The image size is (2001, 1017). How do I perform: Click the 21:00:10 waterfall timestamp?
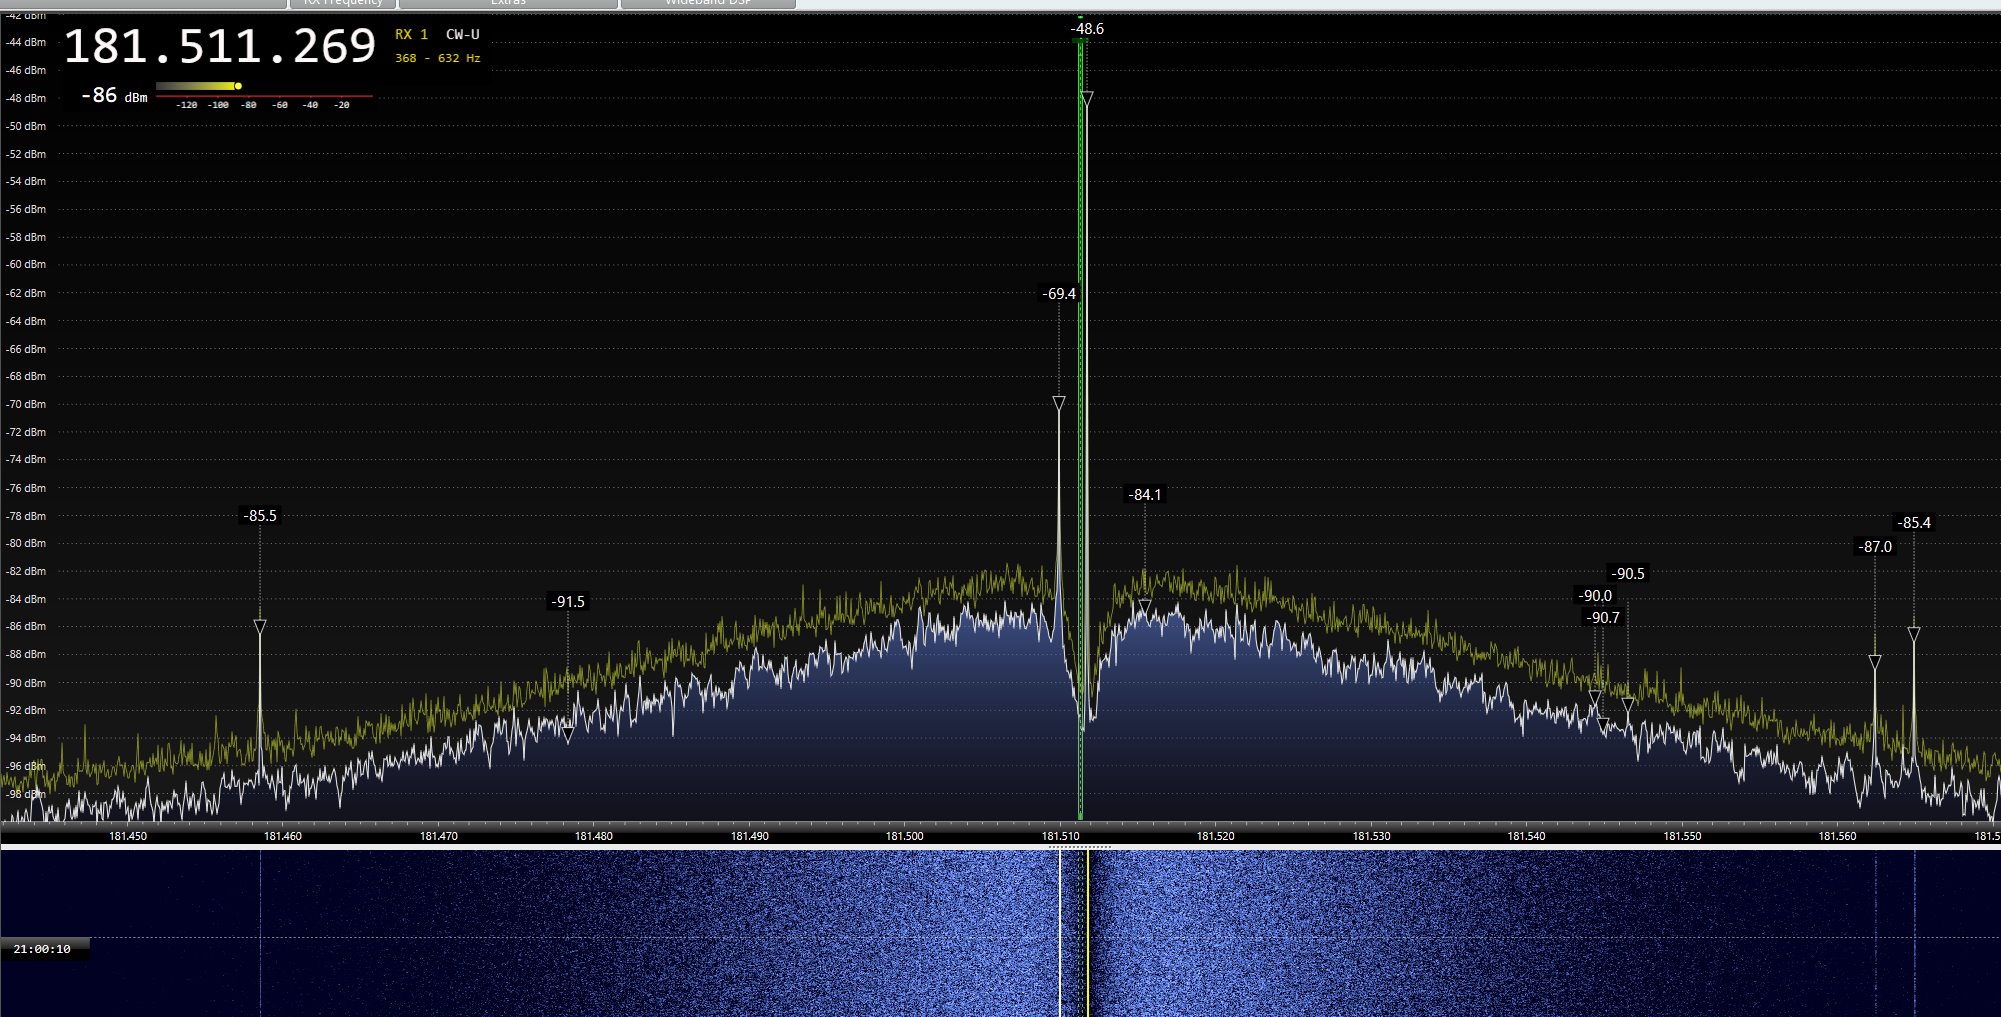[42, 949]
